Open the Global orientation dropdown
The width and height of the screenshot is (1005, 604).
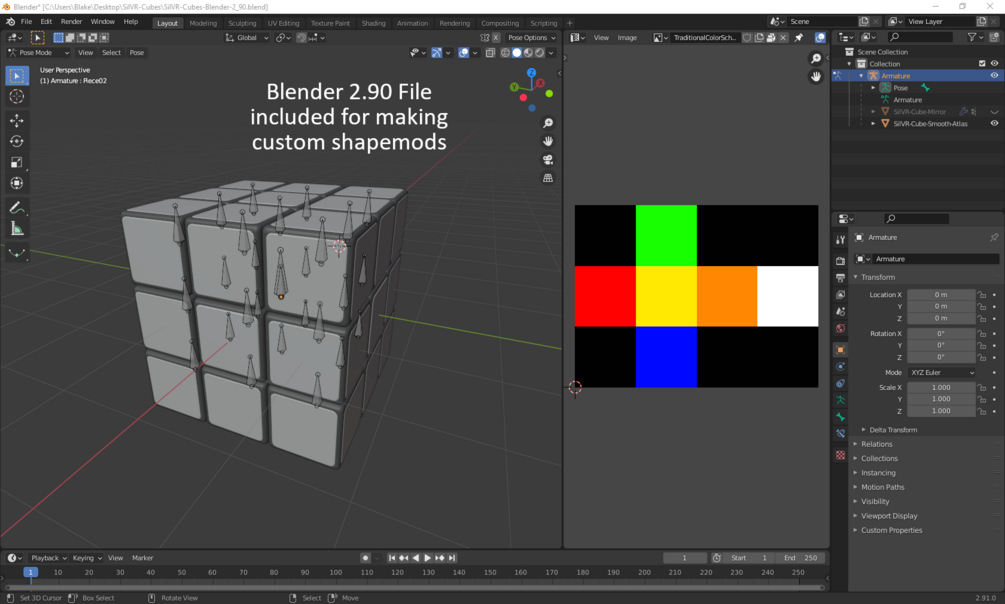tap(247, 38)
